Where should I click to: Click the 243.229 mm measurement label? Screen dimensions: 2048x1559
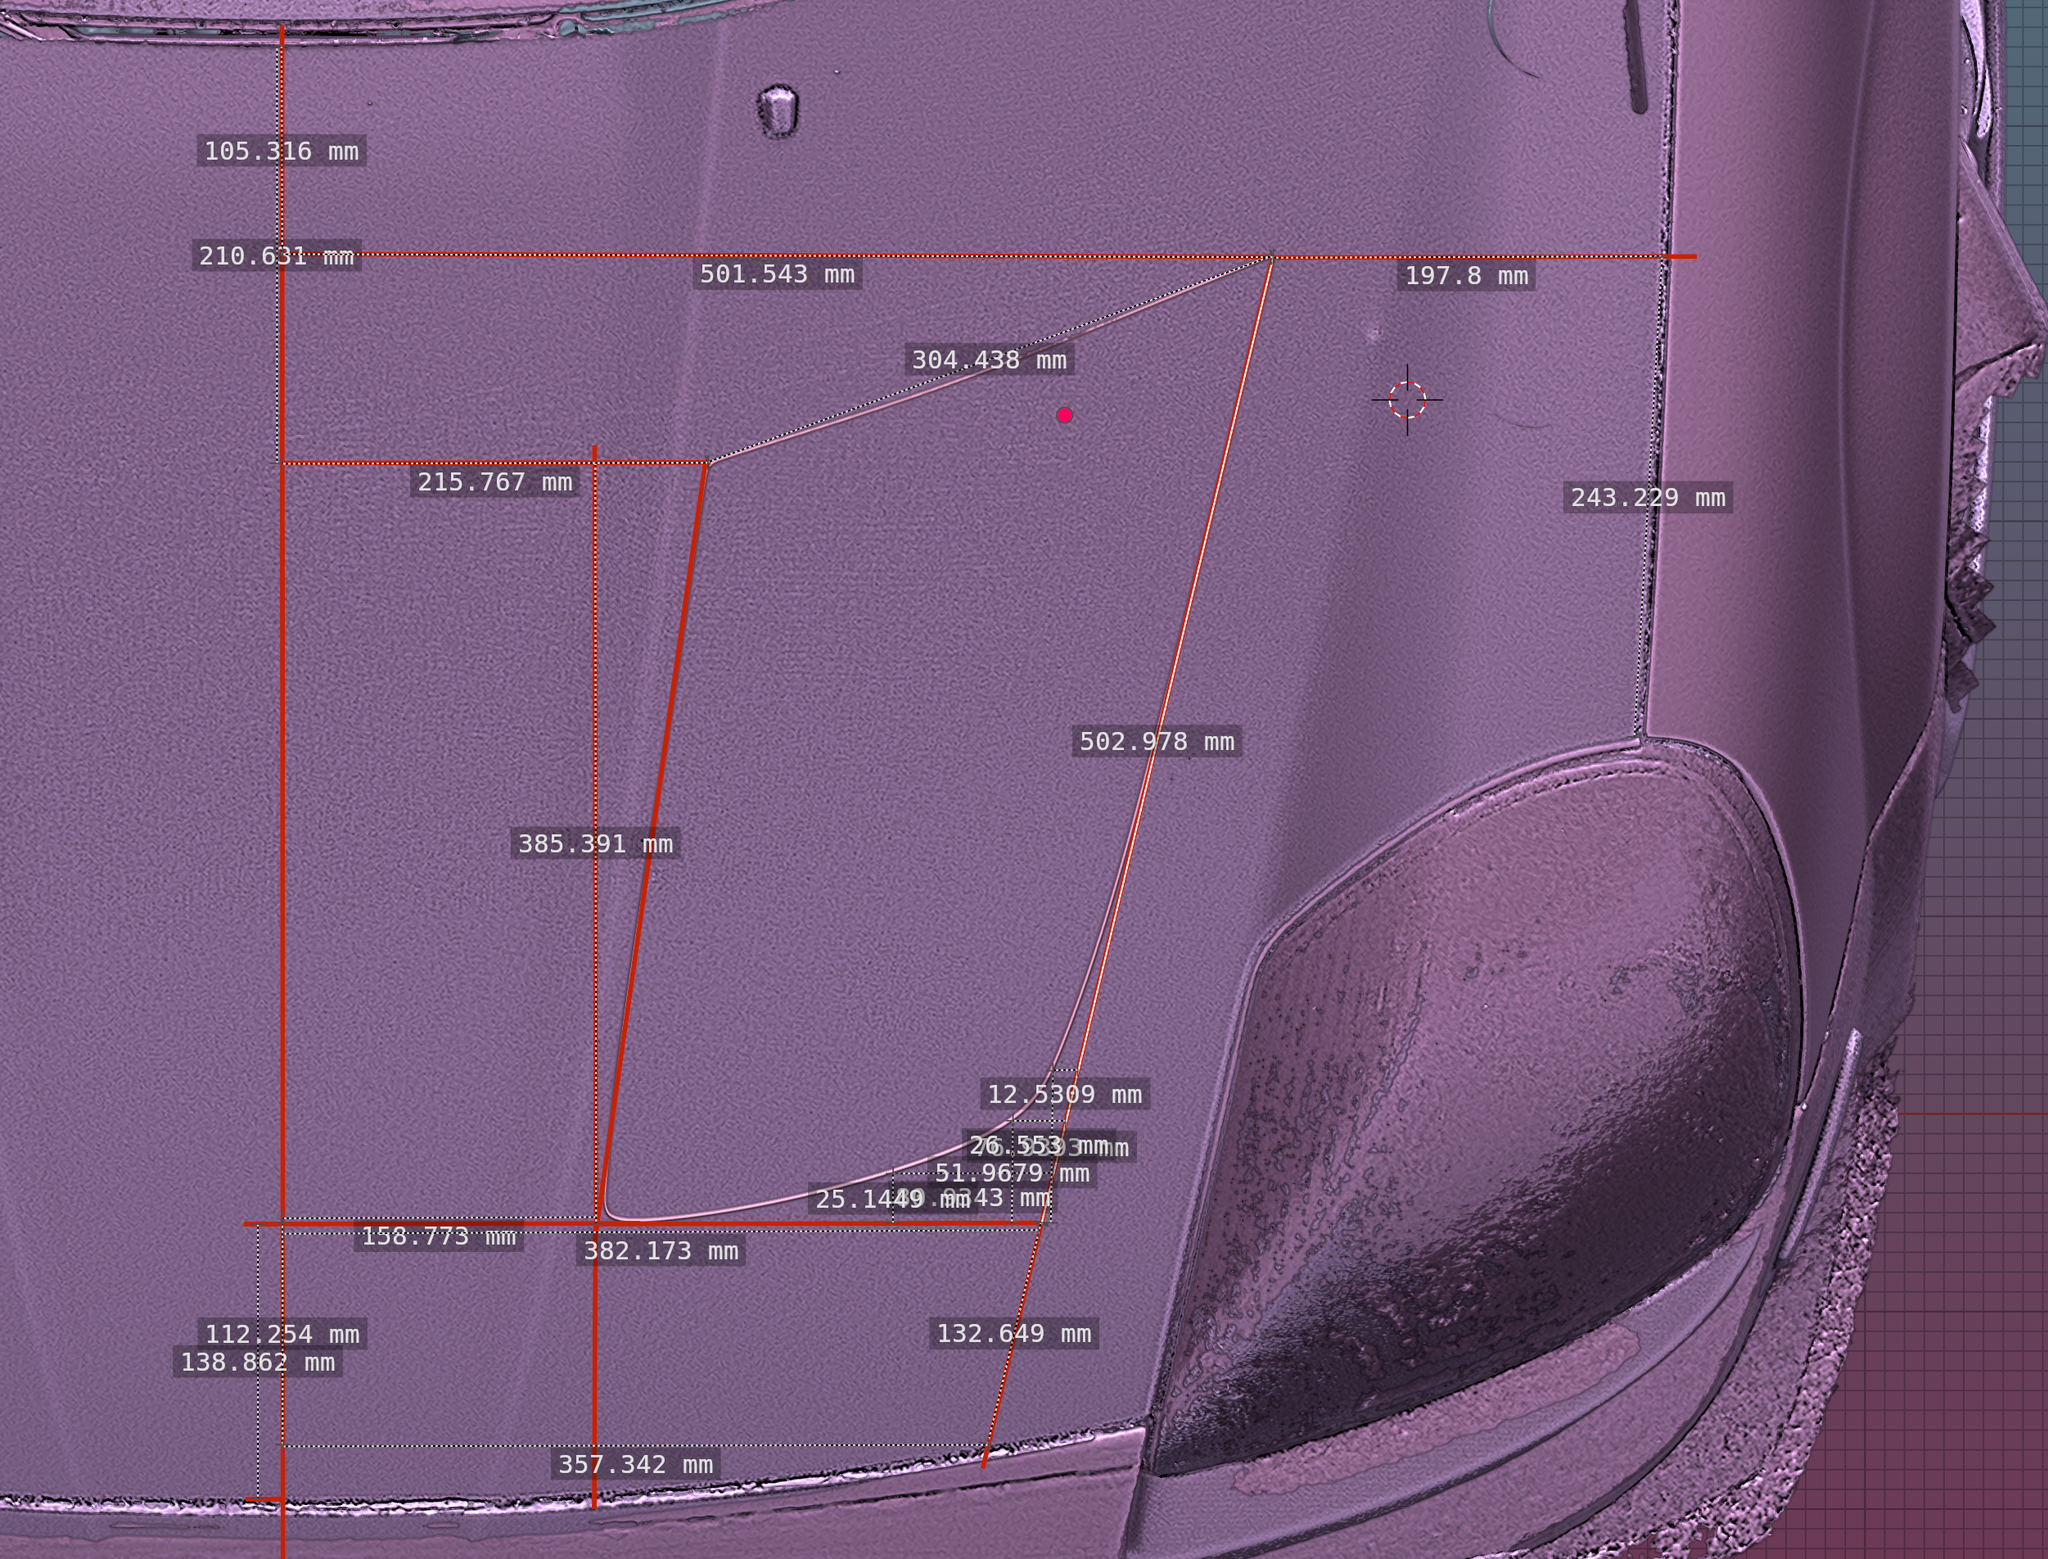tap(1647, 498)
